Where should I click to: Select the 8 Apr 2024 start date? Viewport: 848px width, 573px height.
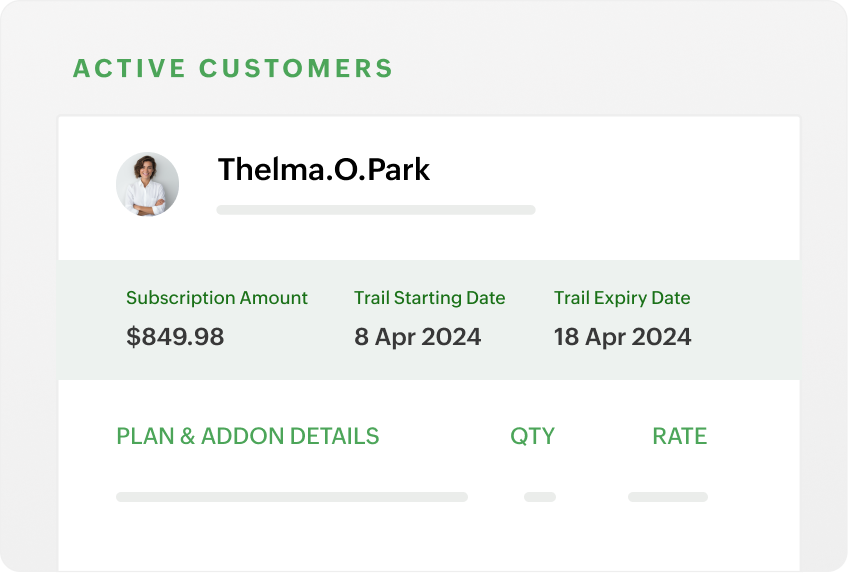[x=417, y=337]
